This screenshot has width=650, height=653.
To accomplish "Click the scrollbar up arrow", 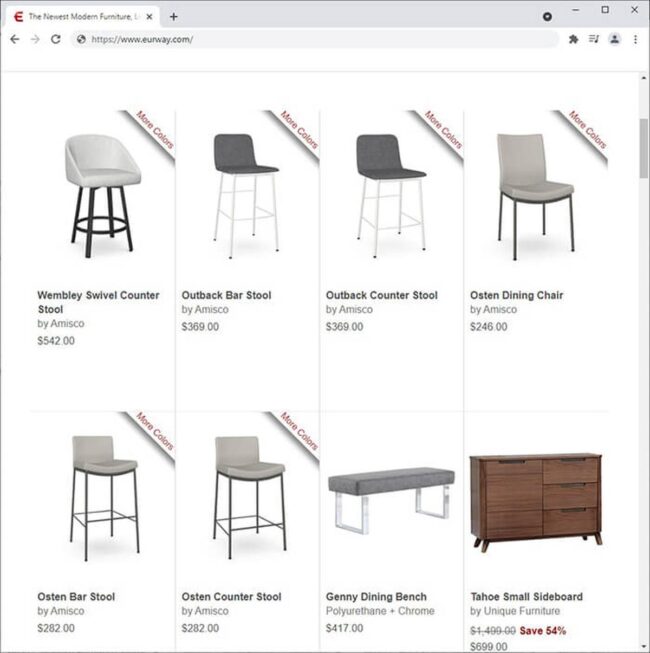I will [644, 78].
